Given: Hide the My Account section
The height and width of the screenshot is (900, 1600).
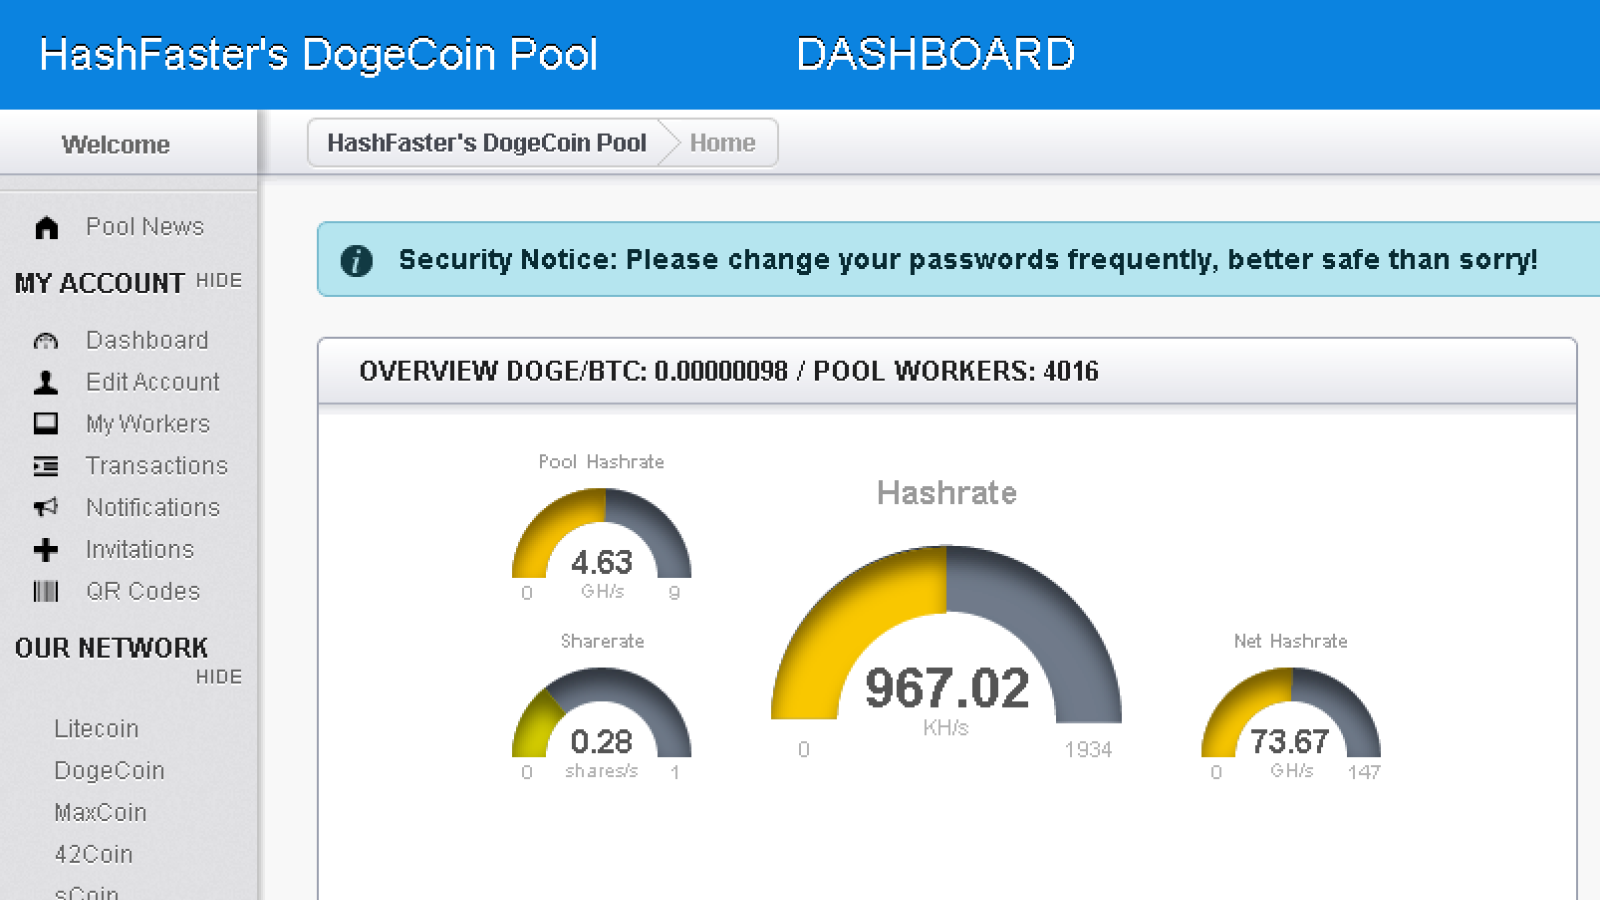Looking at the screenshot, I should (219, 281).
